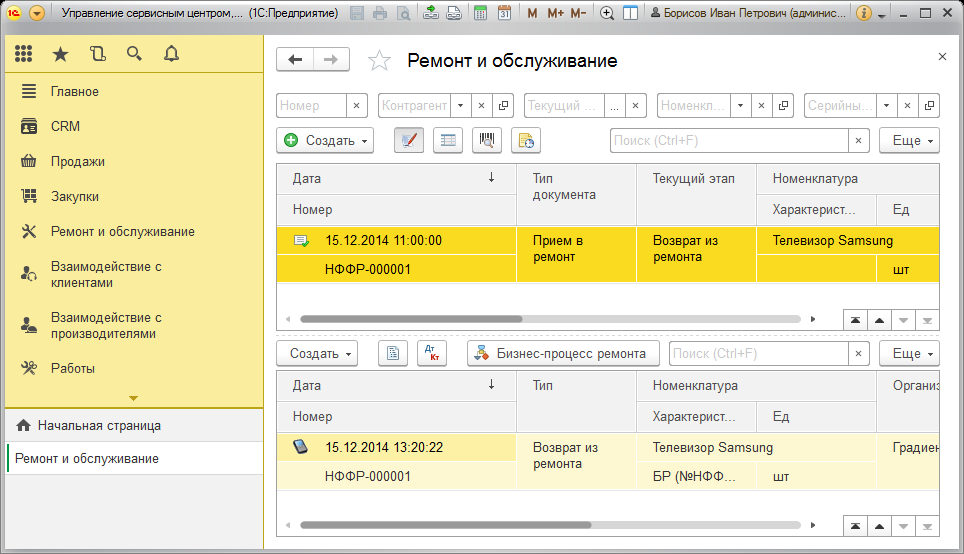This screenshot has width=964, height=554.
Task: Click the barcode scanner toolbar icon
Action: click(487, 141)
